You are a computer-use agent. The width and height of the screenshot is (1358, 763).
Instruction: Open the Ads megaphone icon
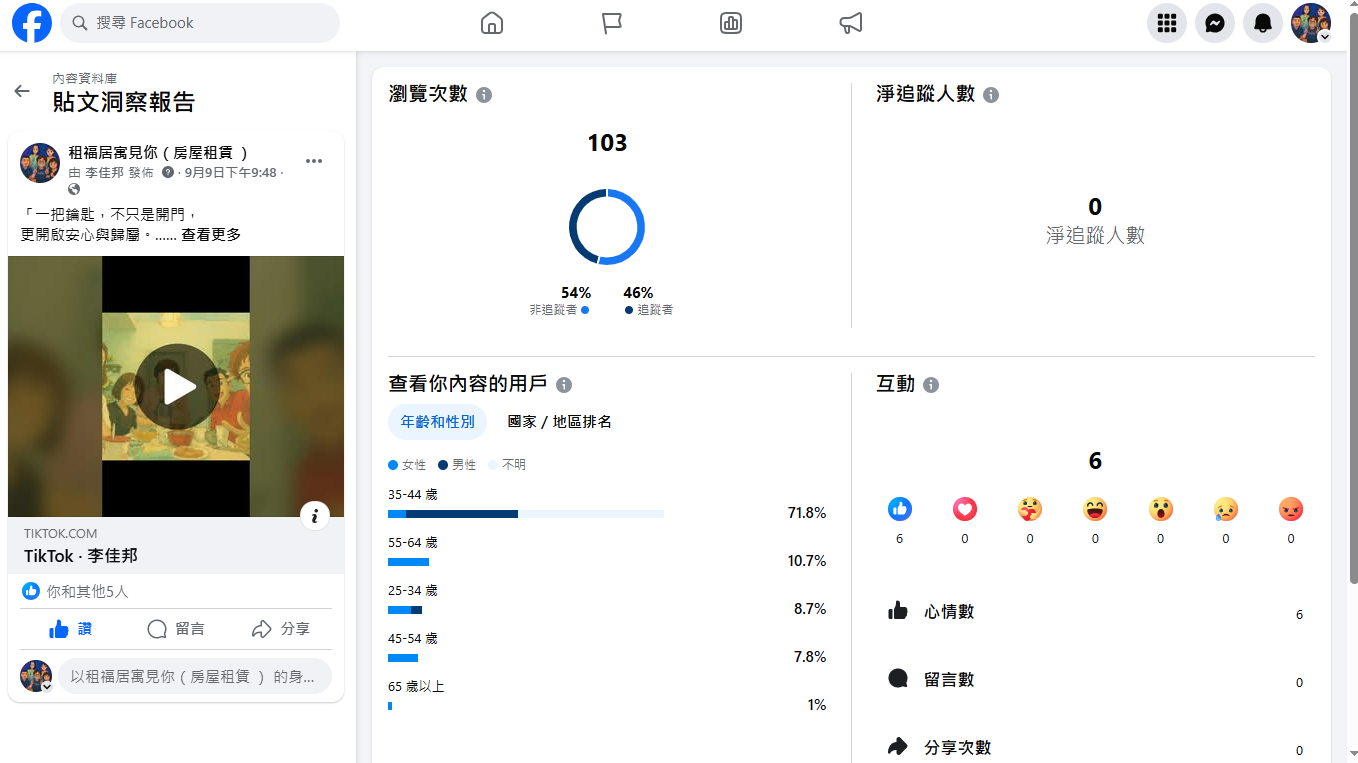tap(851, 23)
